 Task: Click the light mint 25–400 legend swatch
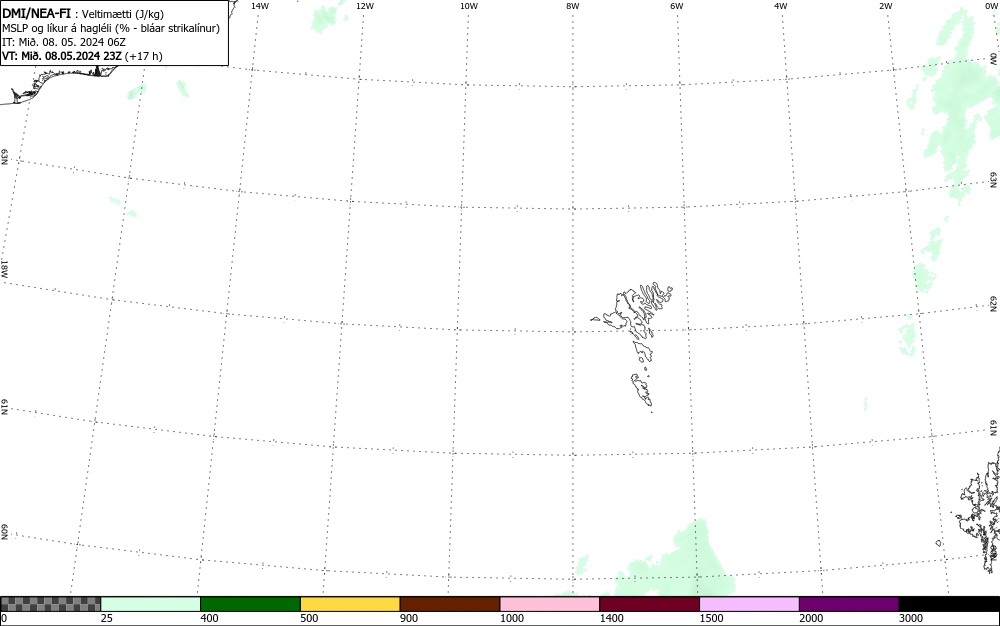coord(151,604)
